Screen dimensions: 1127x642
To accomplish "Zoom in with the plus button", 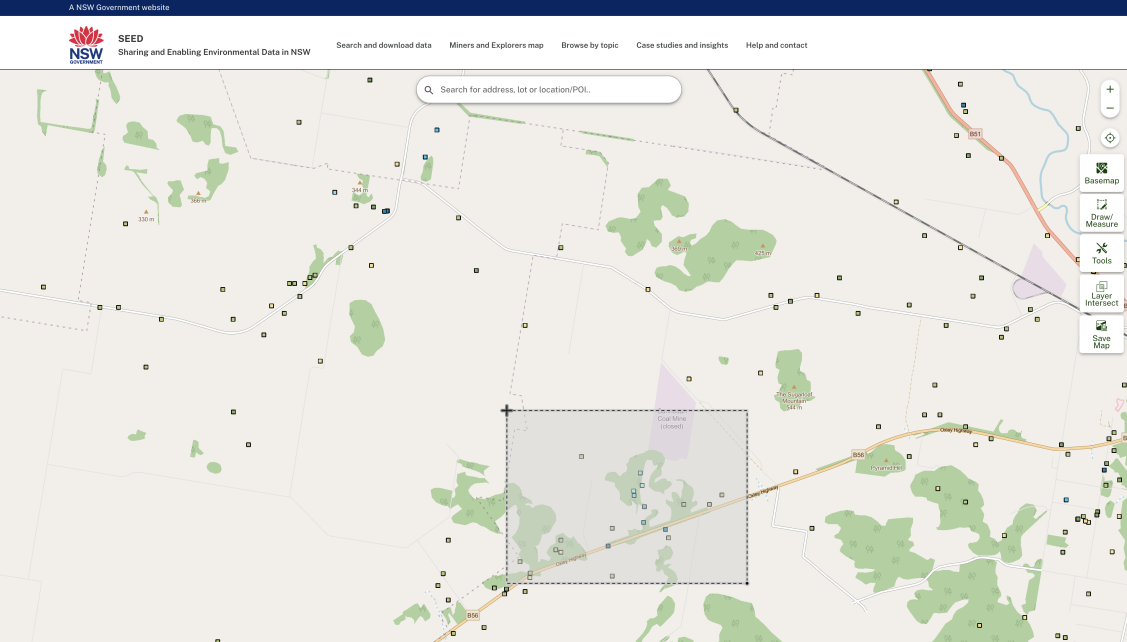I will point(1110,89).
